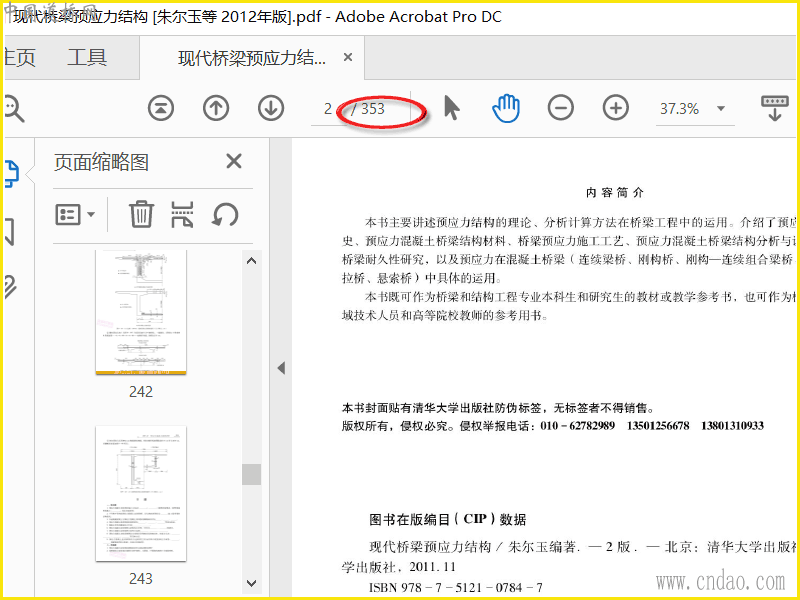Click thumbnail label 243
The height and width of the screenshot is (600, 800).
coord(141,578)
